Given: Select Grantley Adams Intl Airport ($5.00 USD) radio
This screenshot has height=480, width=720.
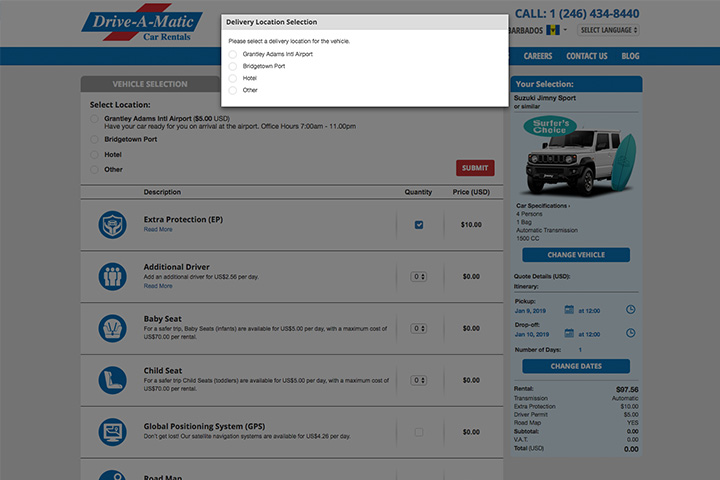Looking at the screenshot, I should pyautogui.click(x=94, y=119).
